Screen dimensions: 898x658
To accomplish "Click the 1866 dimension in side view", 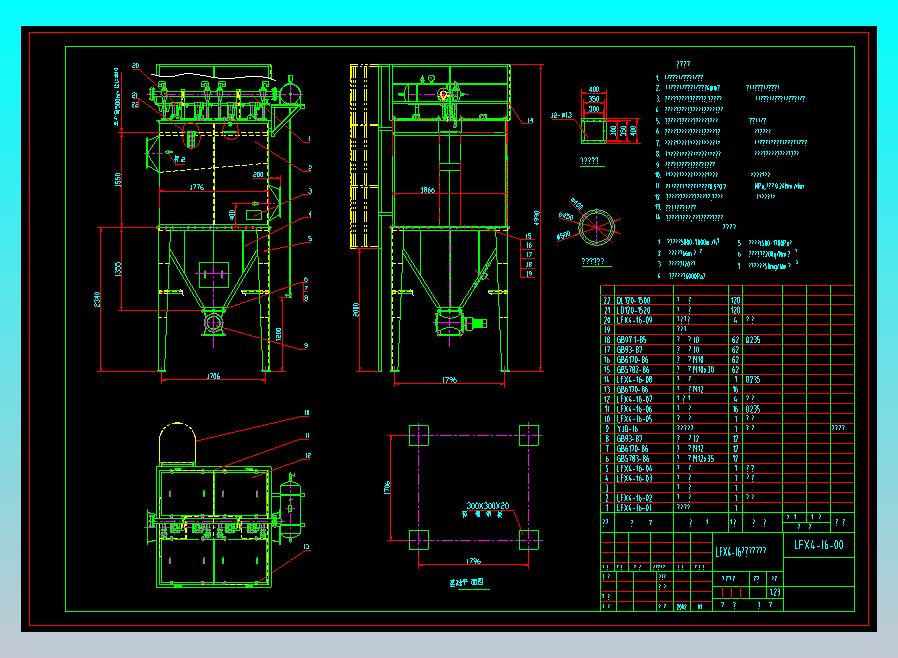I will [x=427, y=190].
